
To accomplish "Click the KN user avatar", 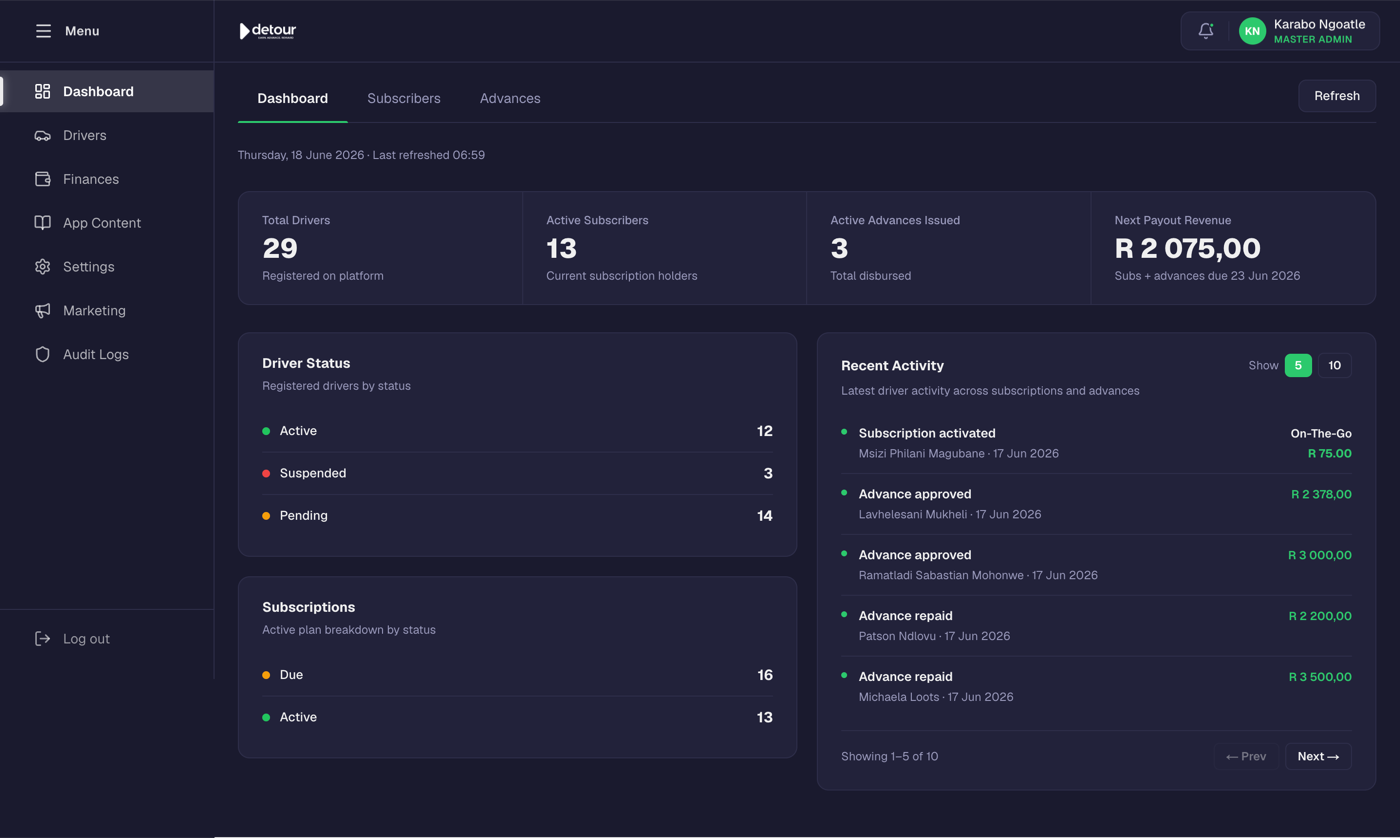I will [x=1252, y=31].
